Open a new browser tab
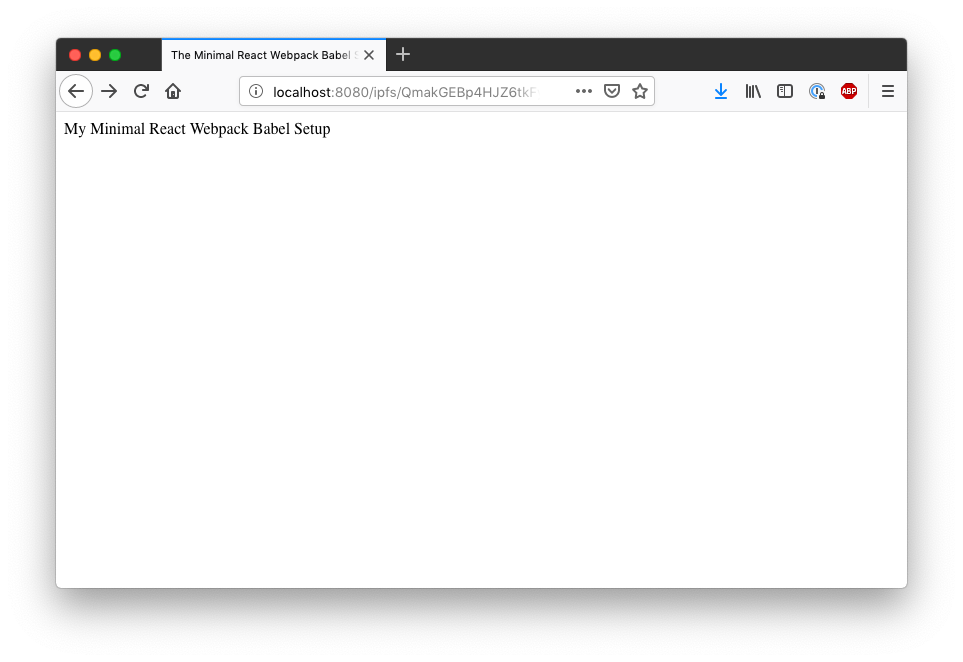The image size is (963, 662). 403,55
